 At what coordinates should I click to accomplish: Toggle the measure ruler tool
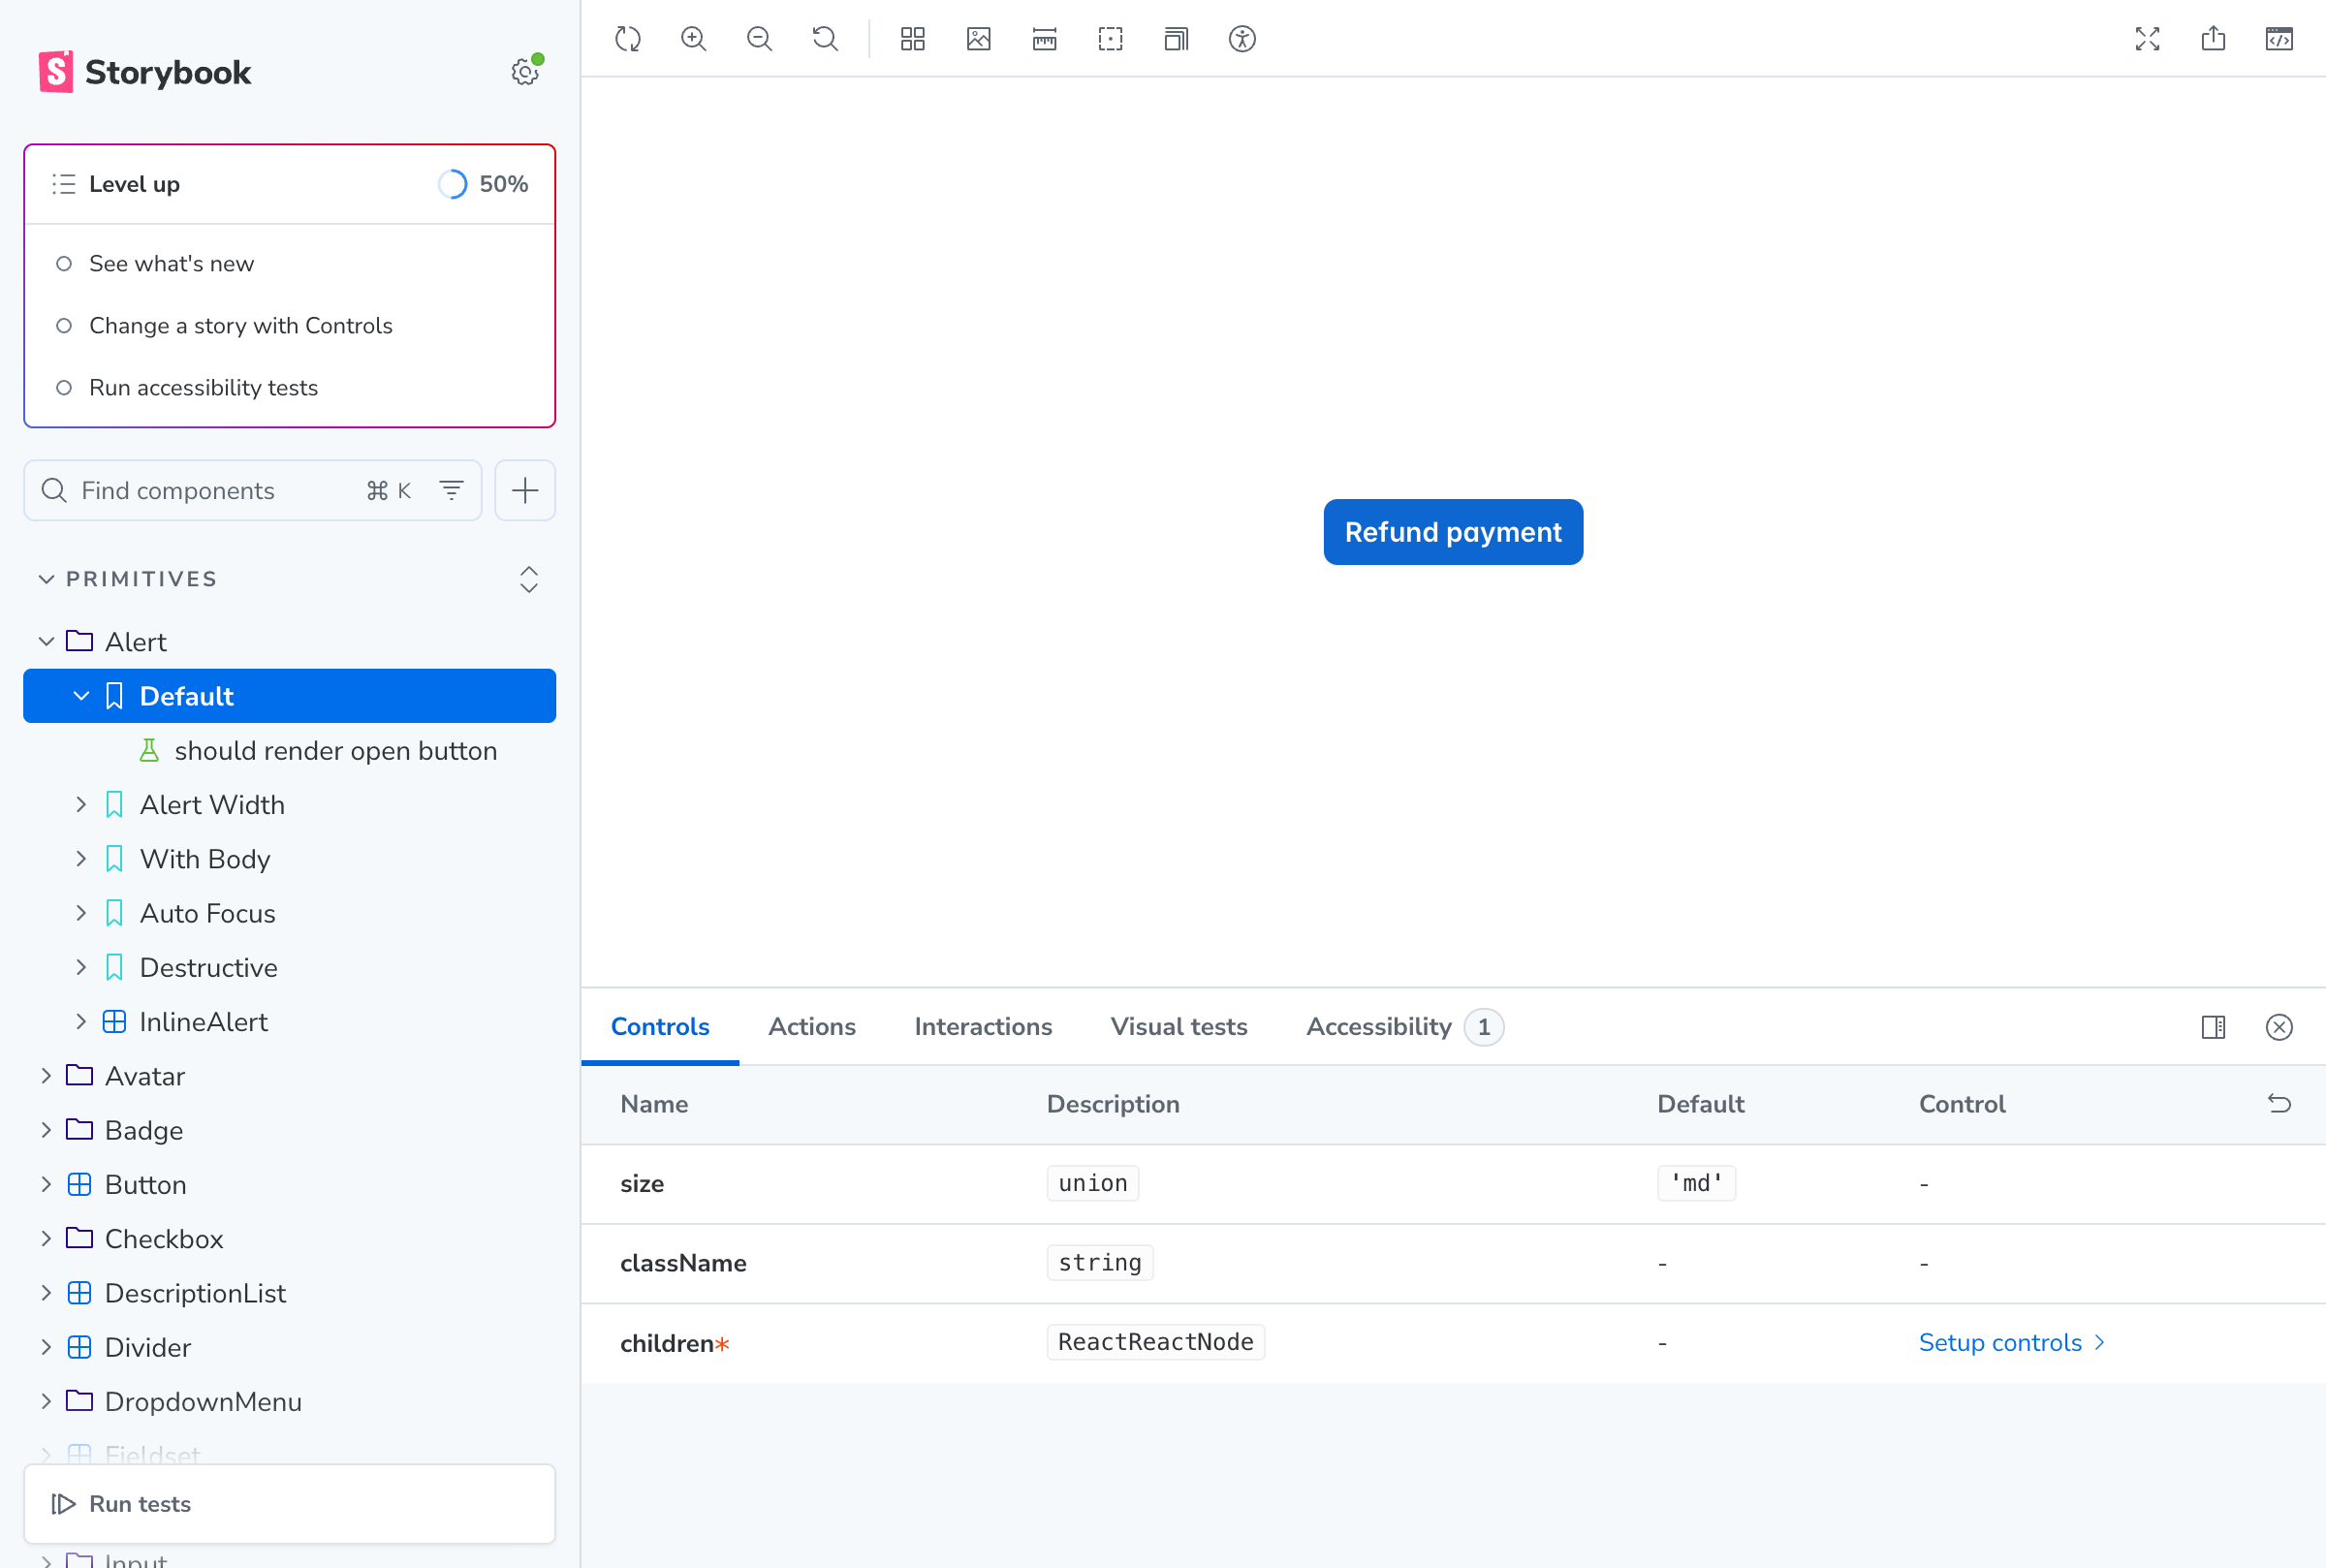(1044, 39)
